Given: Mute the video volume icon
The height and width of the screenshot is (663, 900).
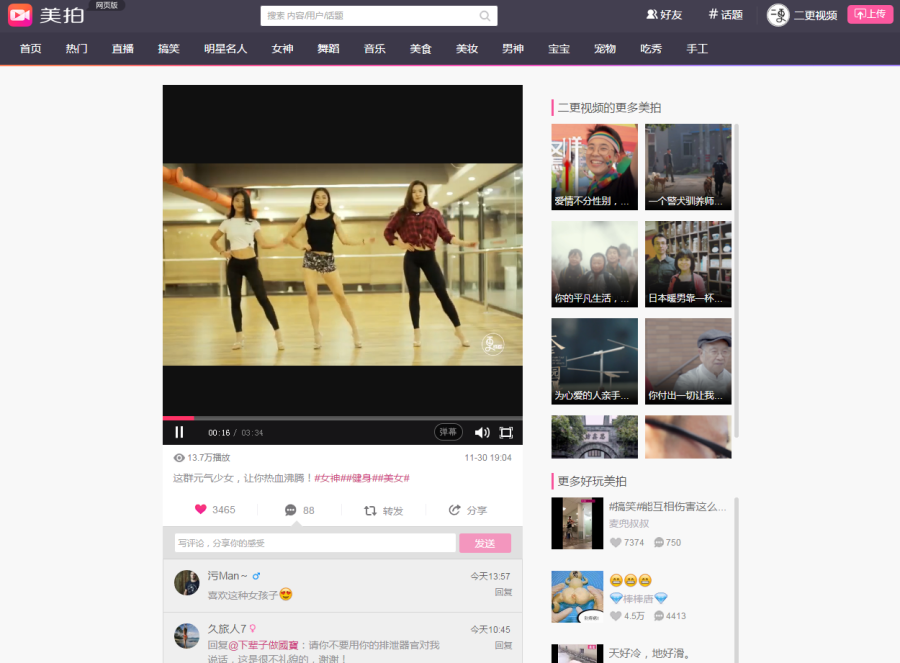Looking at the screenshot, I should (x=482, y=432).
